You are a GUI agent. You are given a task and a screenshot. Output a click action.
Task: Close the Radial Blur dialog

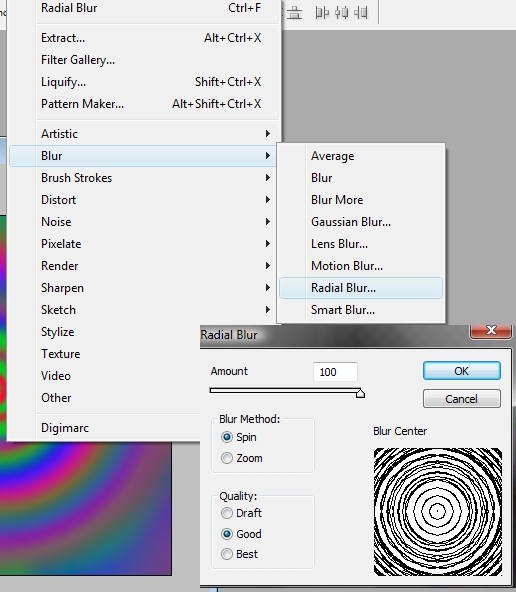click(491, 331)
